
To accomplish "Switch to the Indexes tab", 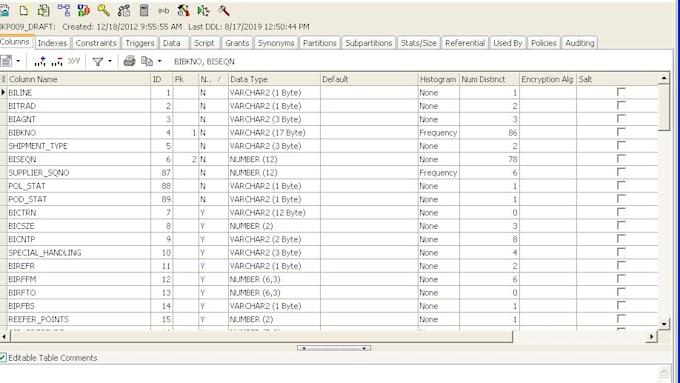I will click(x=52, y=43).
